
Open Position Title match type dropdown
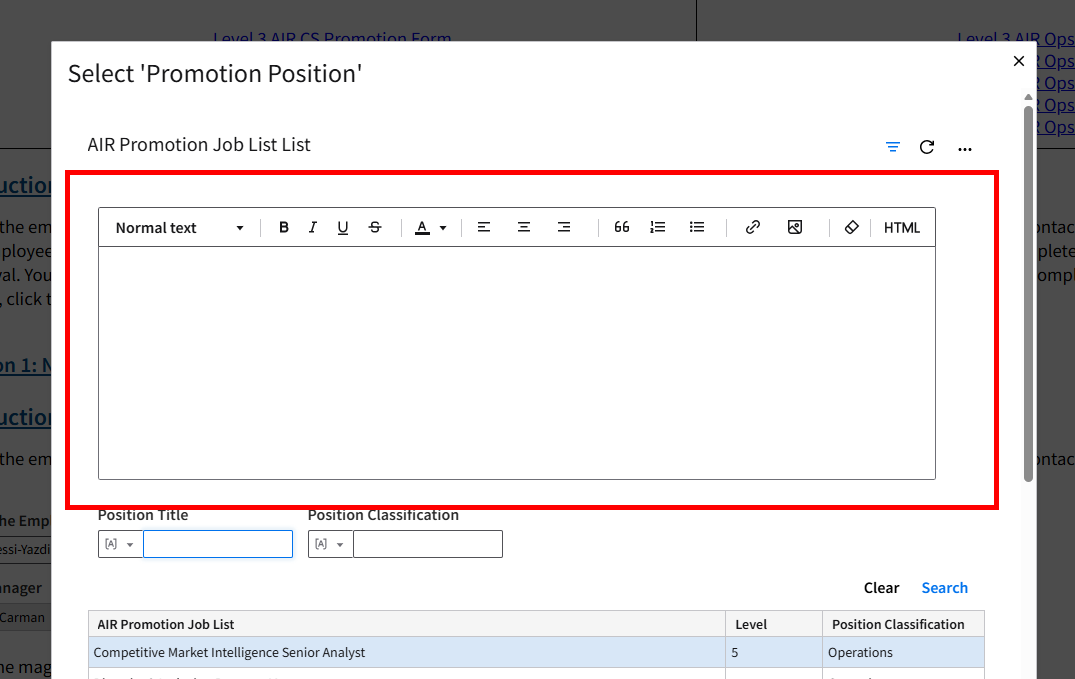click(x=120, y=544)
